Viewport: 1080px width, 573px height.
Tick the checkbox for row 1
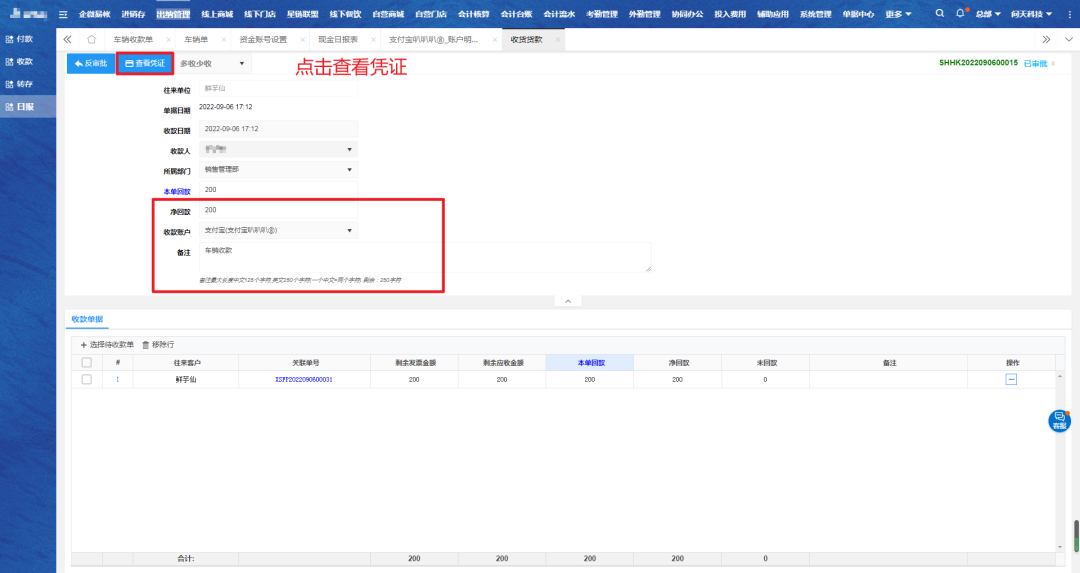86,379
